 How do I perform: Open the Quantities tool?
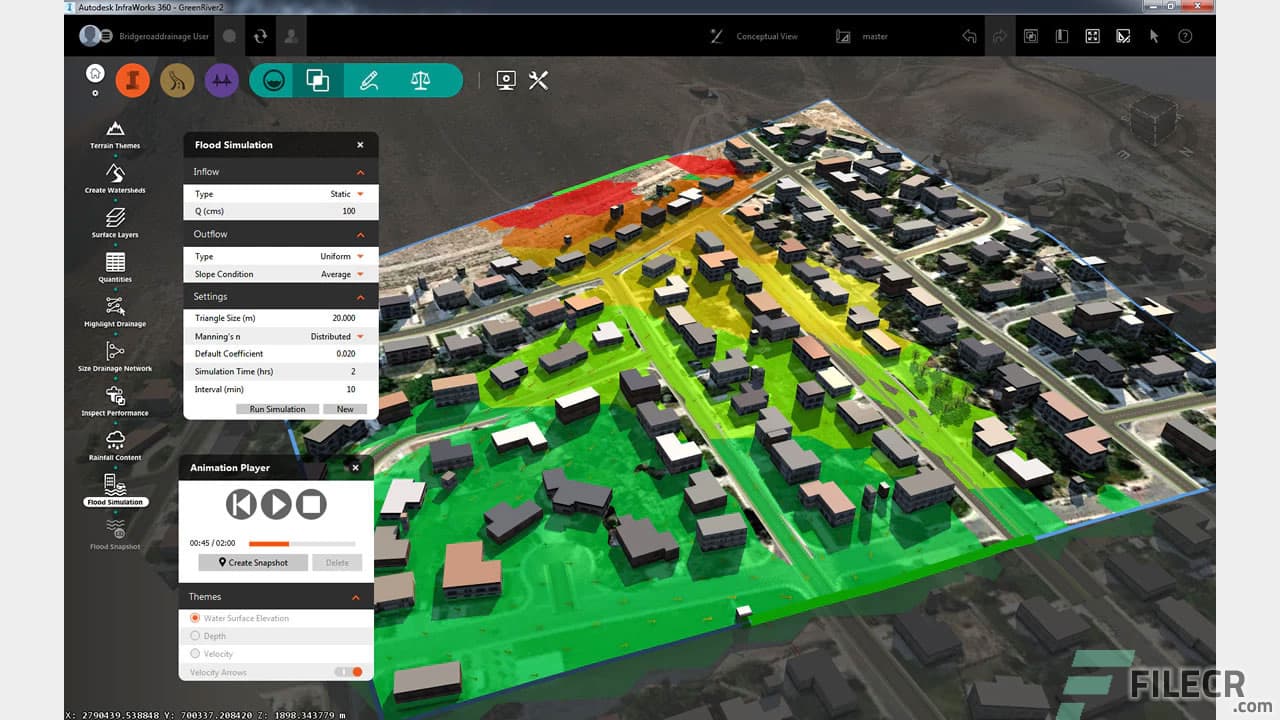coord(114,264)
